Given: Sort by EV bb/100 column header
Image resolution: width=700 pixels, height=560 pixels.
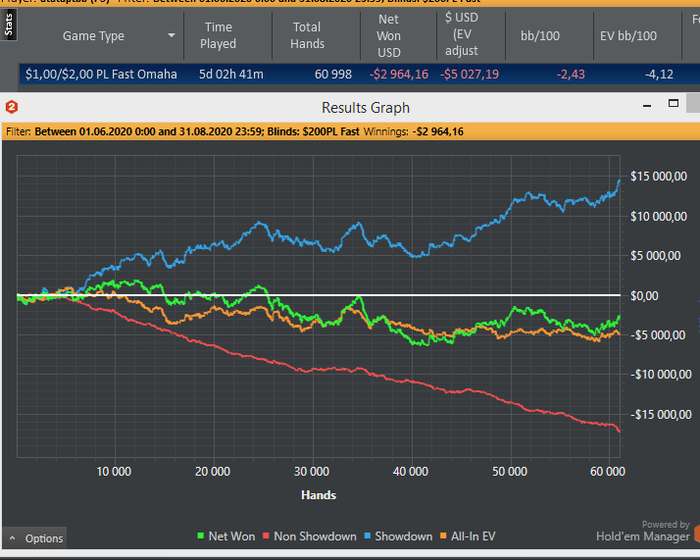Looking at the screenshot, I should [628, 36].
